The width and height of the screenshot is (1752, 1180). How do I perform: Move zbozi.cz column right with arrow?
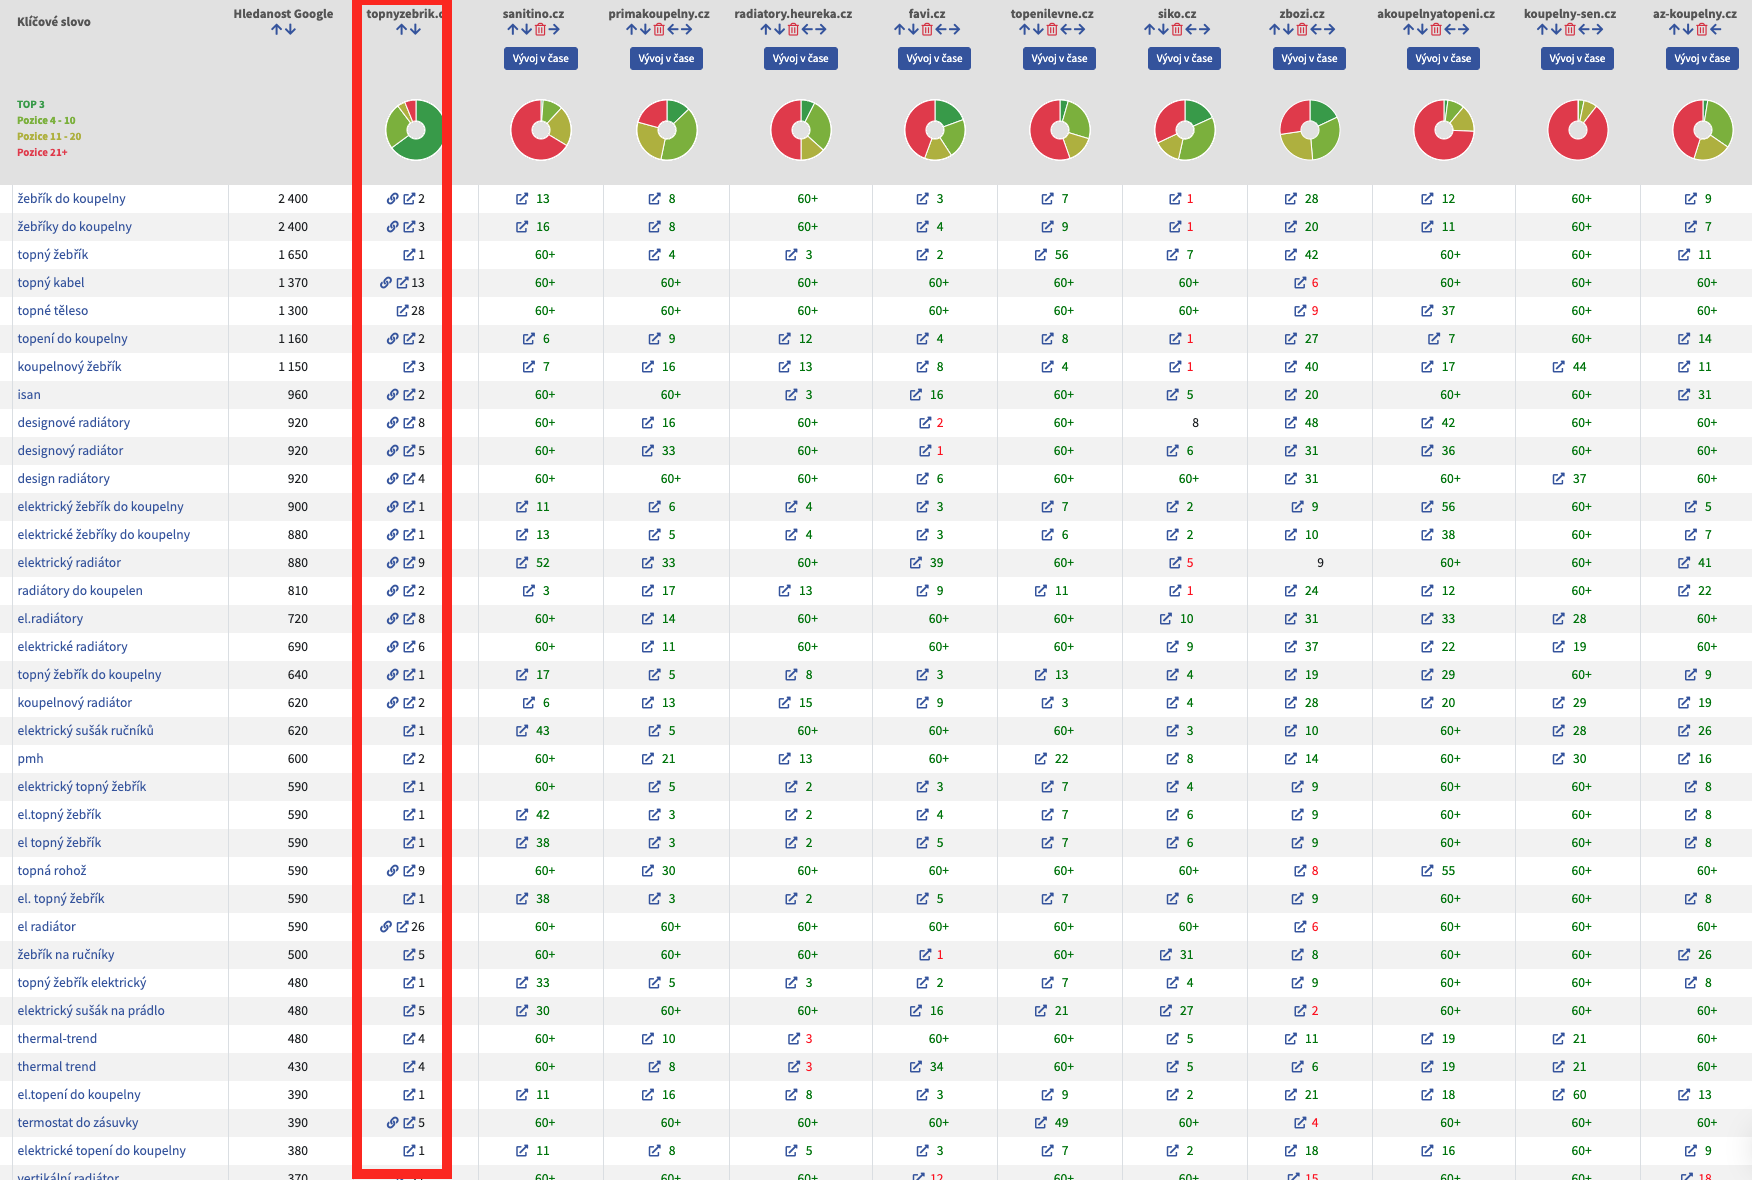(x=1329, y=30)
